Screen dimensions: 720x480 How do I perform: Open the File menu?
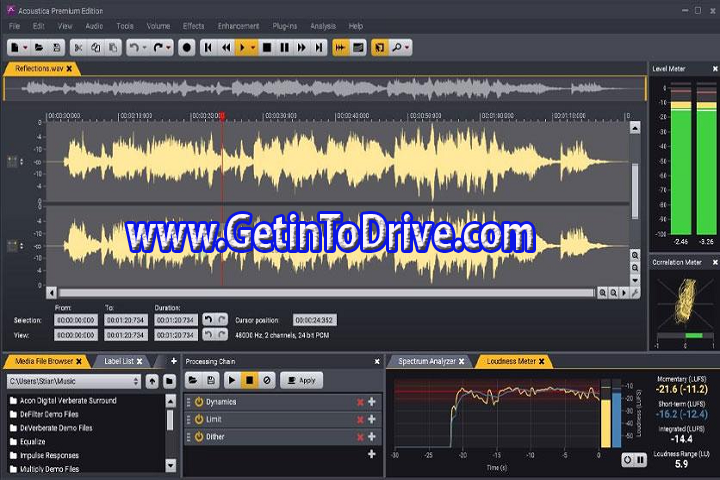click(x=15, y=26)
